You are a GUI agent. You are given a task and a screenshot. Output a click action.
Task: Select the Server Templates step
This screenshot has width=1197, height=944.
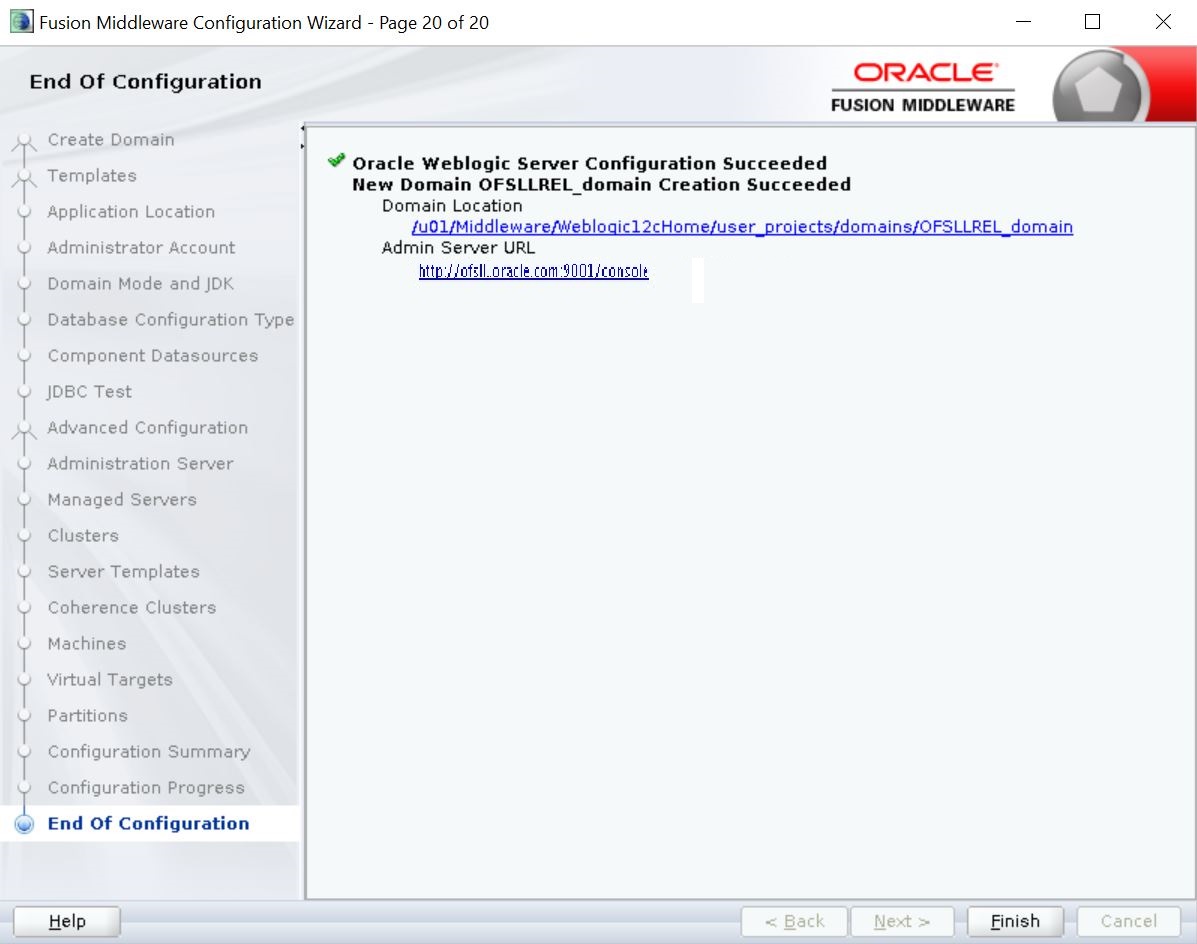tap(123, 571)
